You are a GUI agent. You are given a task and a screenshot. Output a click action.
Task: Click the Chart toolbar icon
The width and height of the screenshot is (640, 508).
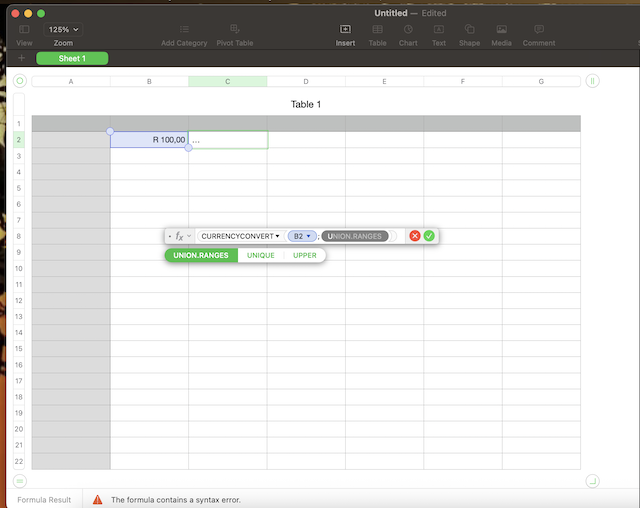(408, 29)
